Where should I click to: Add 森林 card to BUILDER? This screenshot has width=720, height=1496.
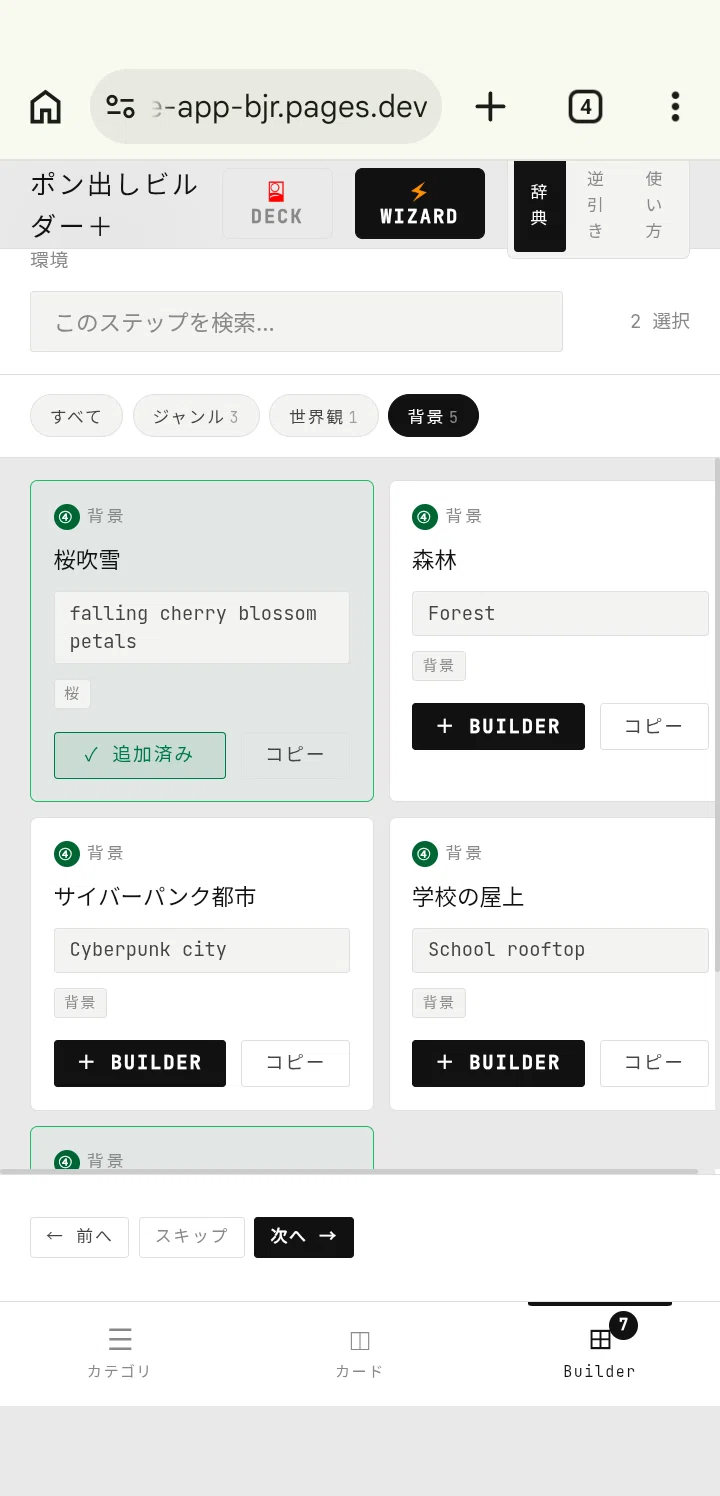pyautogui.click(x=498, y=726)
